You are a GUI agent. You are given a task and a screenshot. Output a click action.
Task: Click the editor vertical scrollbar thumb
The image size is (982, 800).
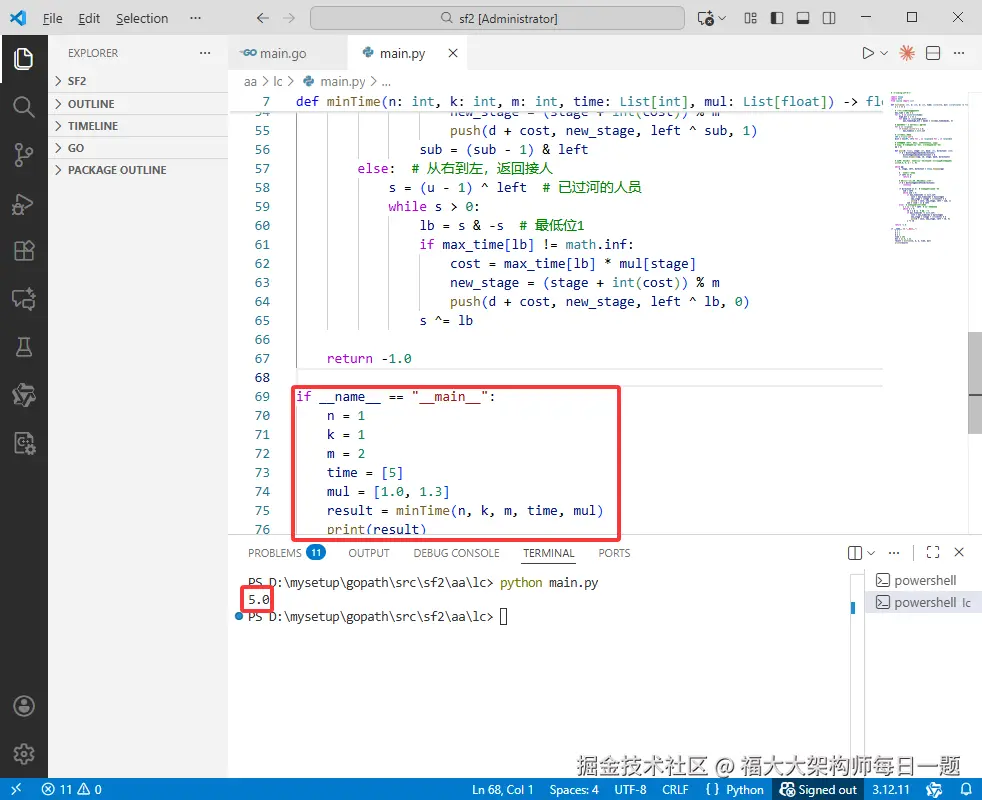(x=975, y=383)
